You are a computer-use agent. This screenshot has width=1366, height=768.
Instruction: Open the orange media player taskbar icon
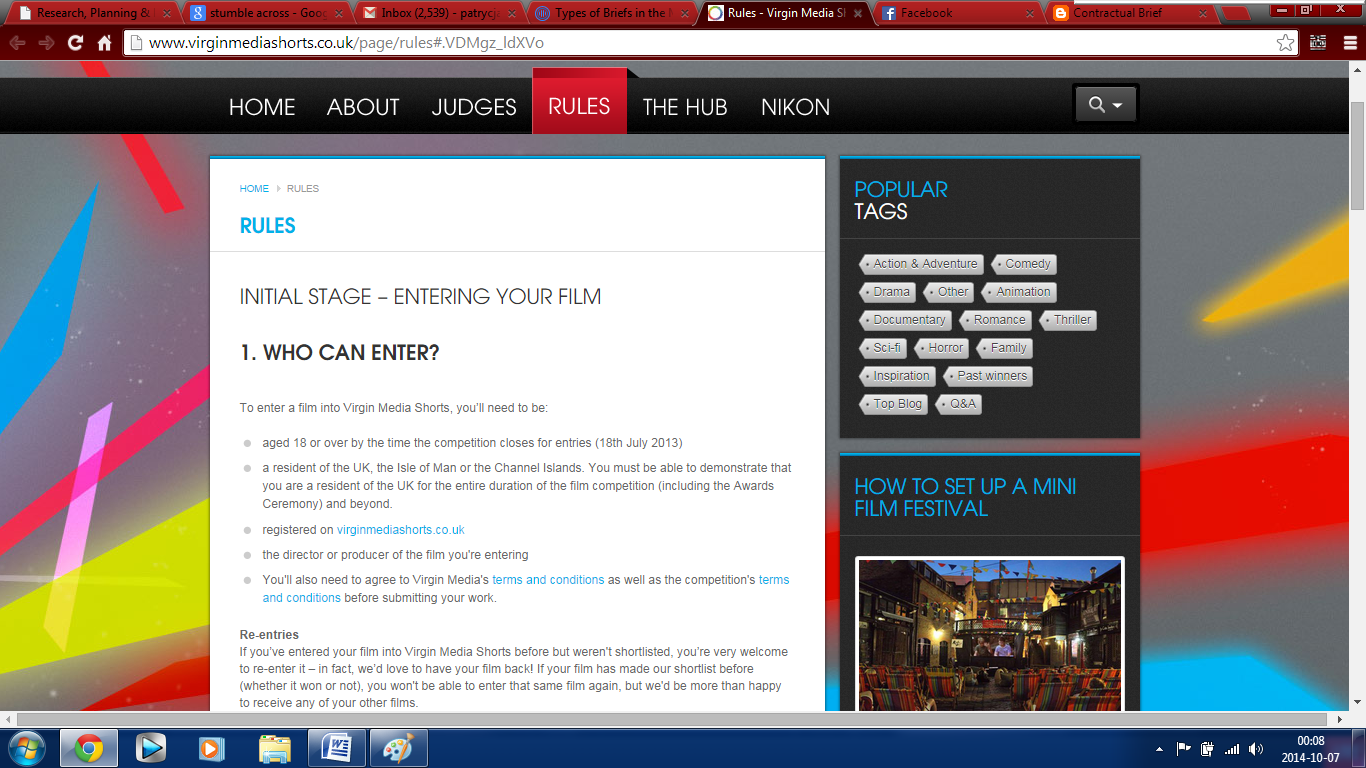(212, 748)
